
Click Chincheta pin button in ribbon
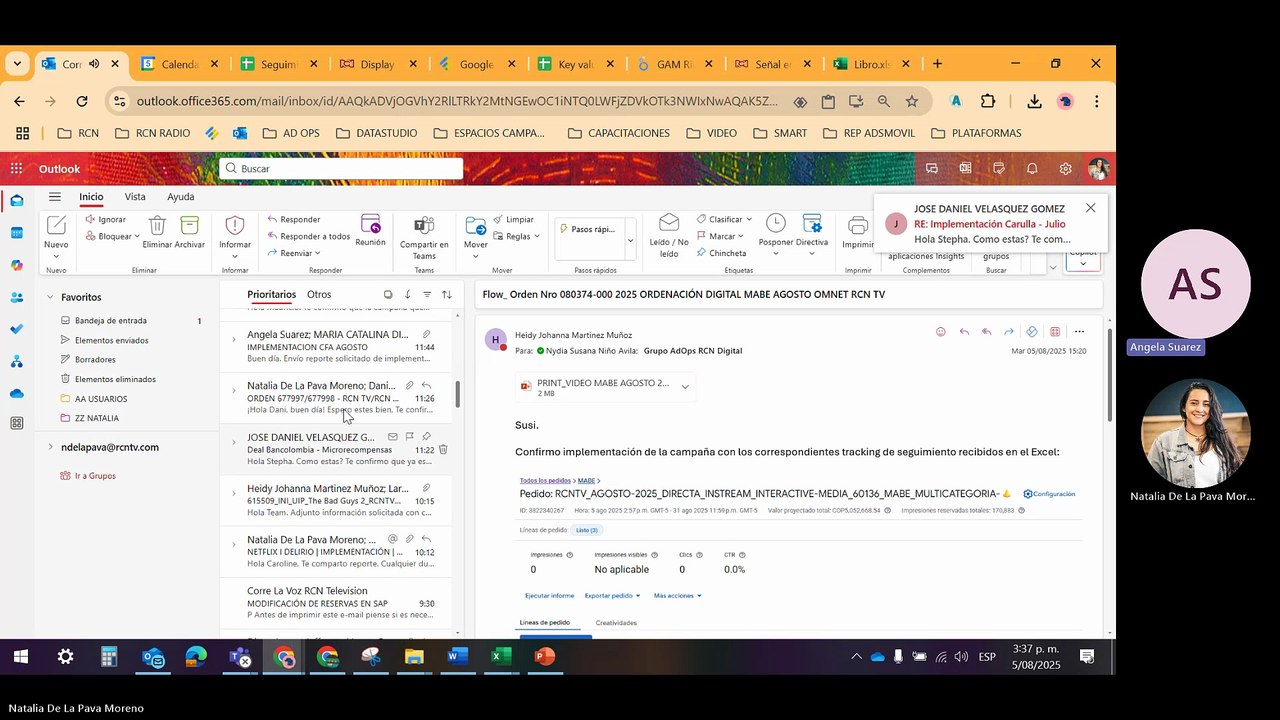pos(720,253)
